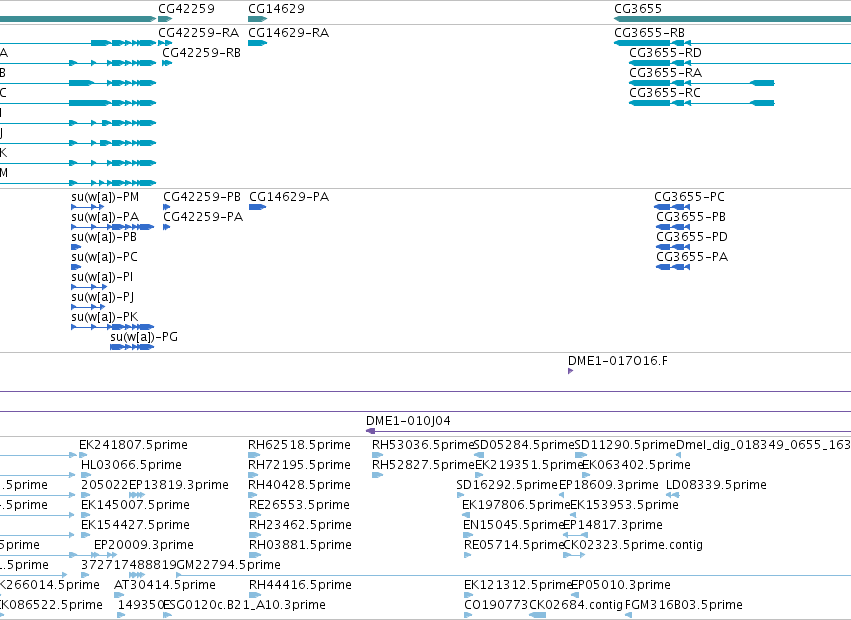The image size is (851, 620).
Task: Click the LD08339.5prime EST label
Action: 716,485
